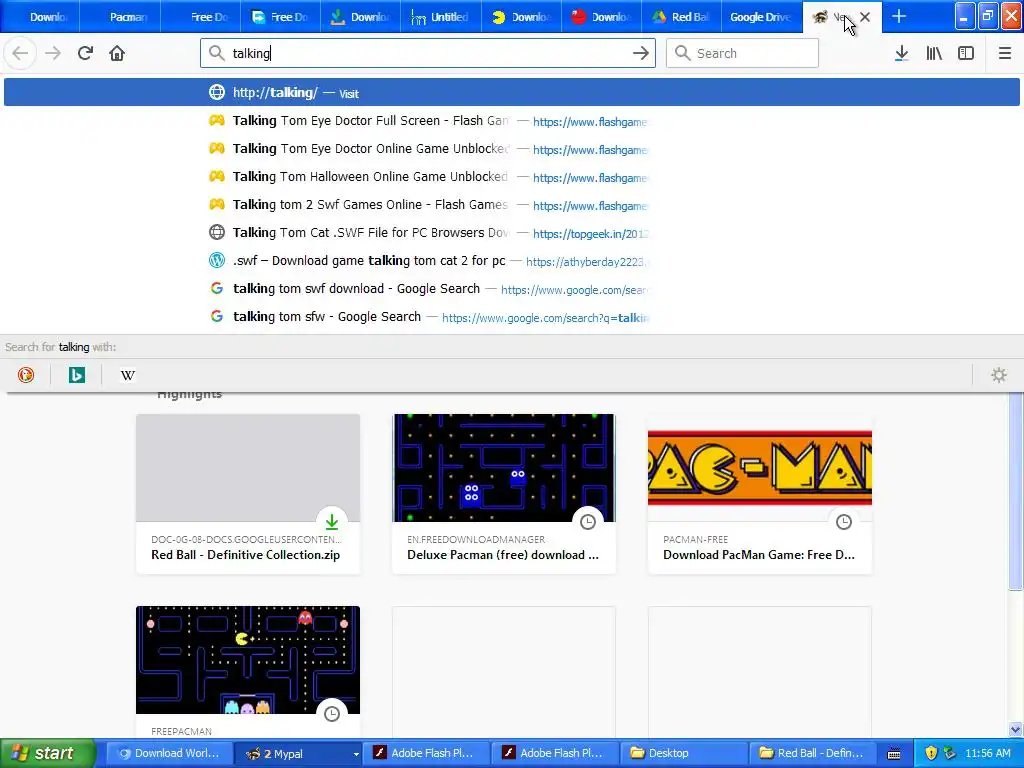Open the Windows start button
Image resolution: width=1024 pixels, height=768 pixels.
click(47, 754)
